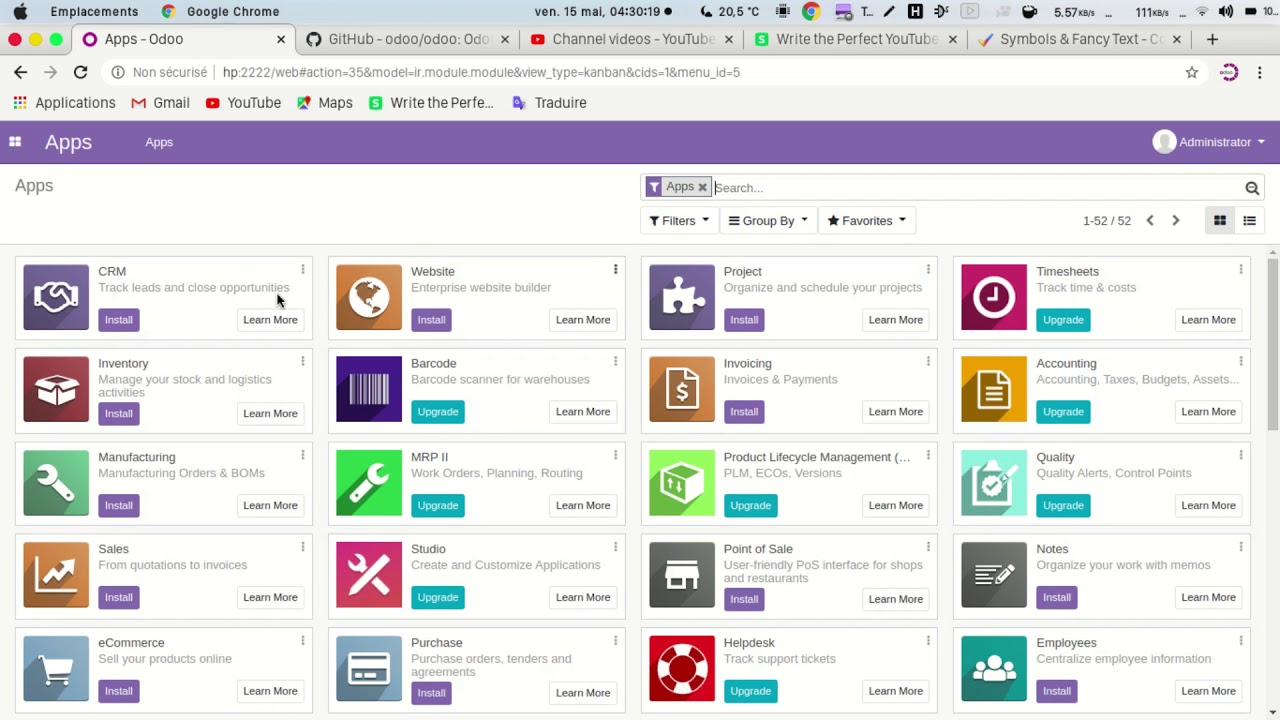Switch to Write the Perfect YouTube tab

856,39
